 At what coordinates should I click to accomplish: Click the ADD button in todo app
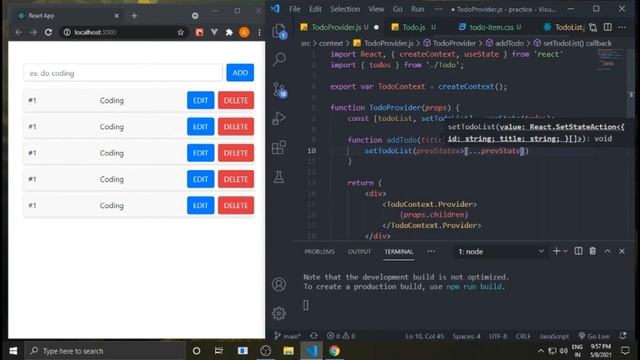[x=240, y=73]
